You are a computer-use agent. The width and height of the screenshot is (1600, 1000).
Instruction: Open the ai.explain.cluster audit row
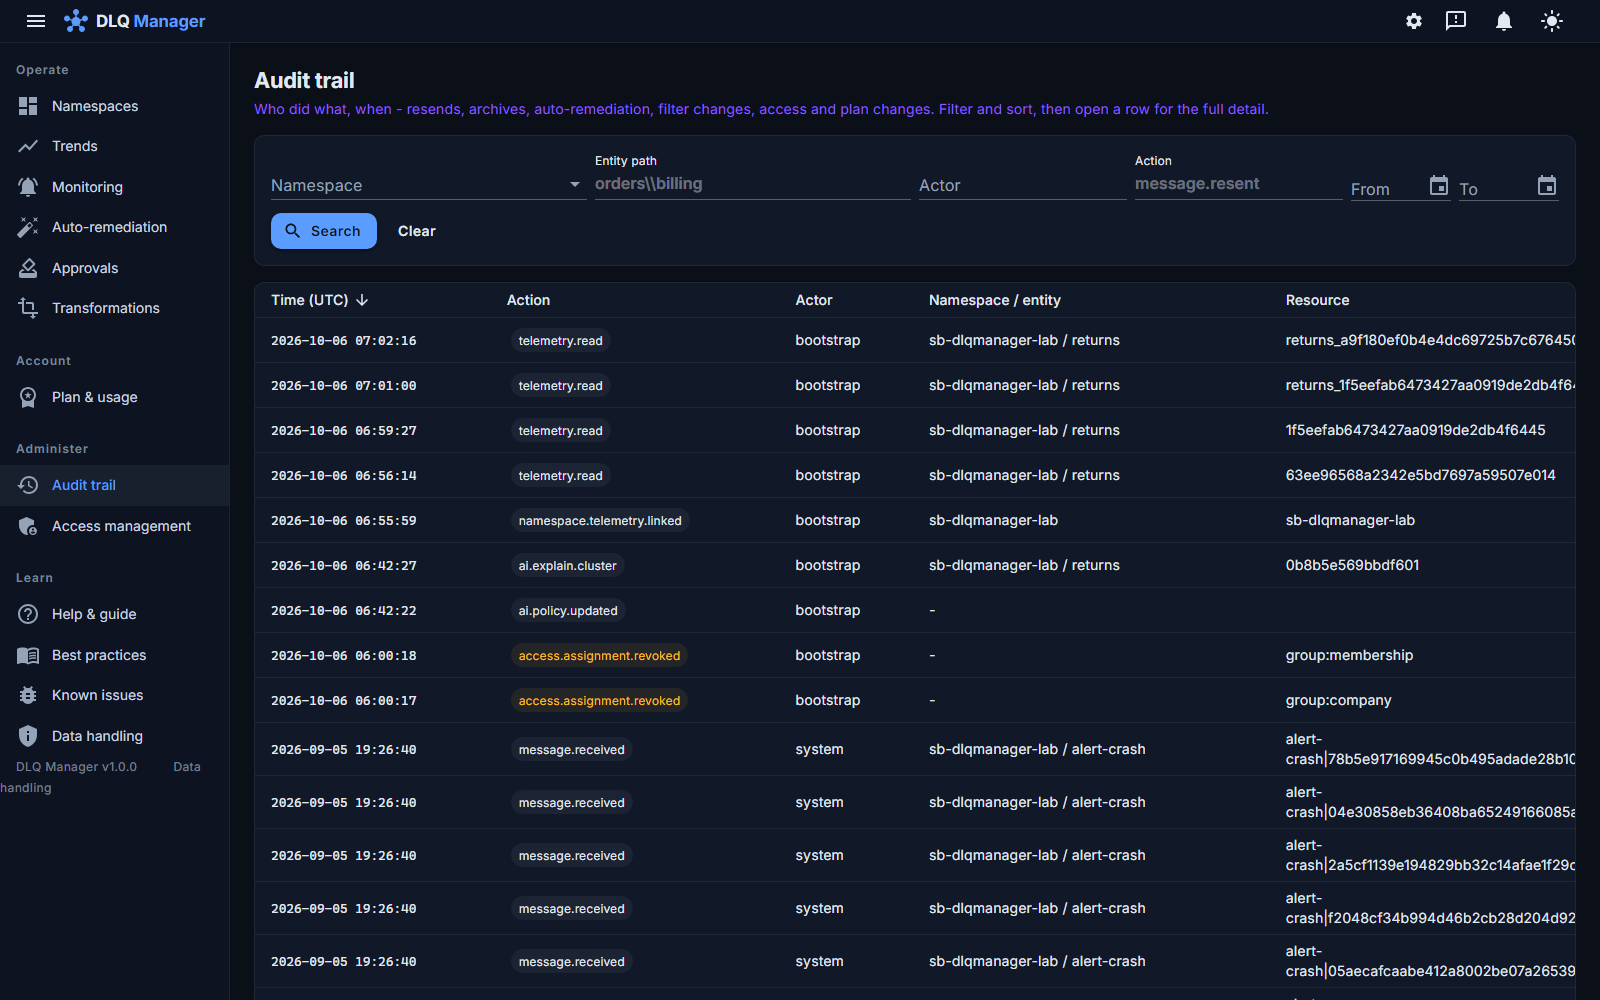[915, 565]
